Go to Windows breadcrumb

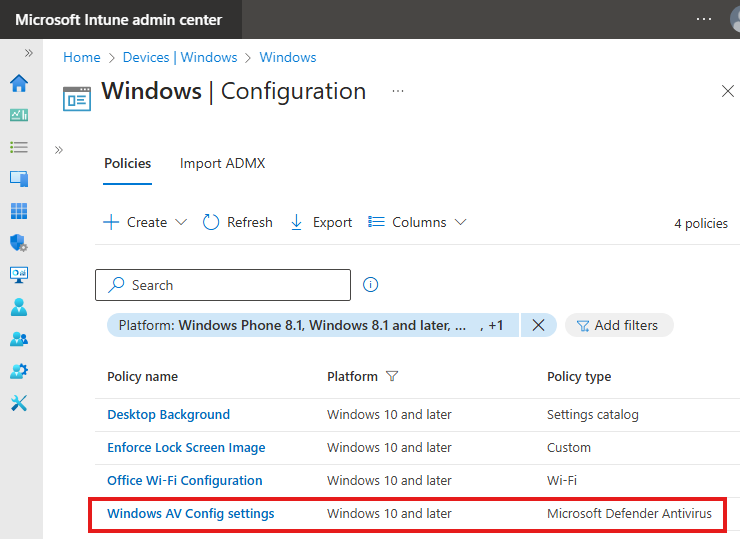[x=288, y=57]
